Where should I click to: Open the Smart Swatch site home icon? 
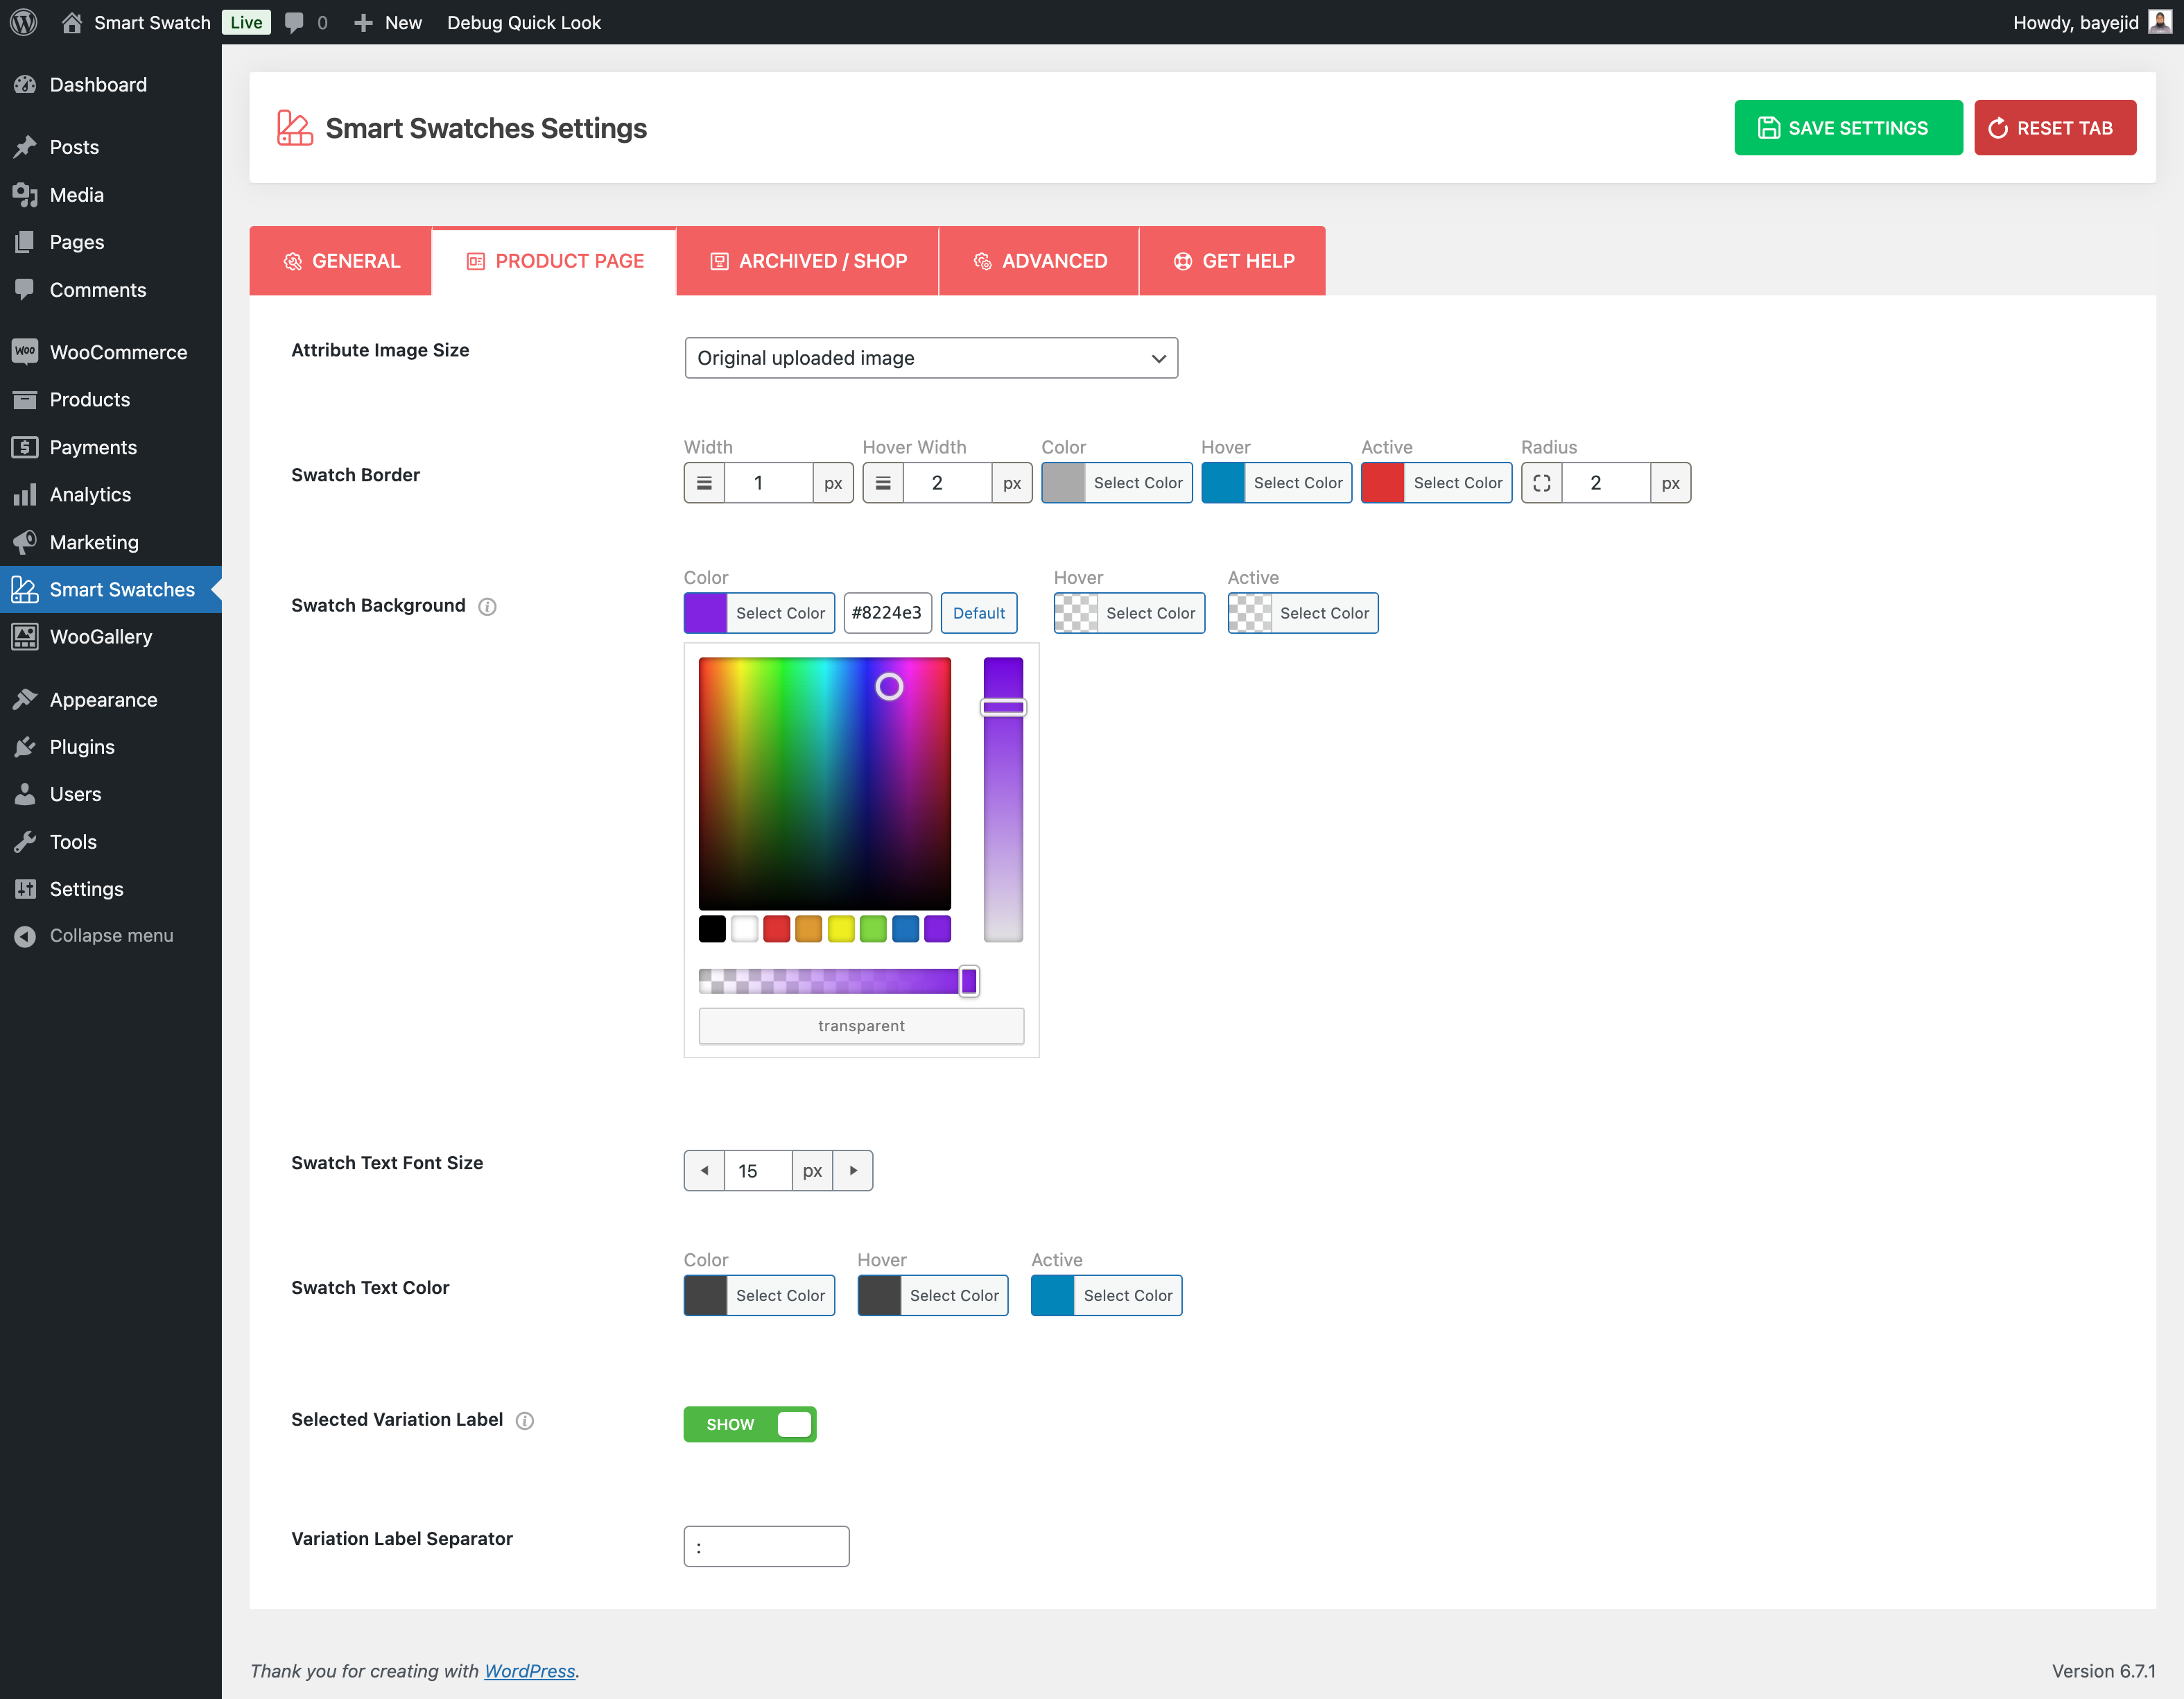coord(72,22)
